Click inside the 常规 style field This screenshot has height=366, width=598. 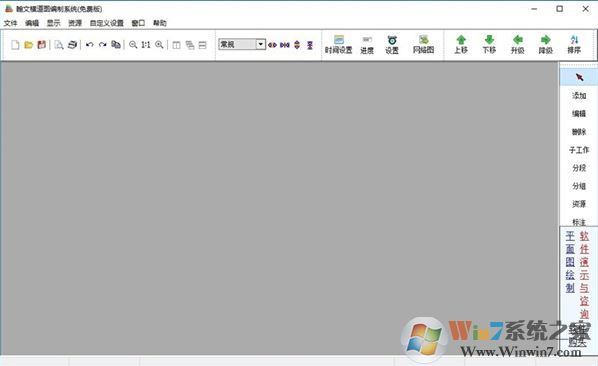coord(237,44)
